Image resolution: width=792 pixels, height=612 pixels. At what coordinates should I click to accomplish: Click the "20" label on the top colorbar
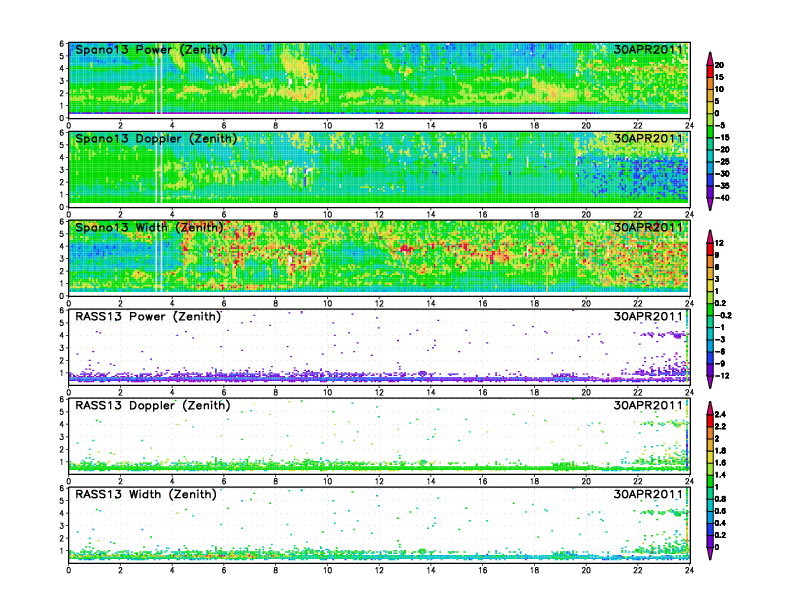click(x=719, y=65)
